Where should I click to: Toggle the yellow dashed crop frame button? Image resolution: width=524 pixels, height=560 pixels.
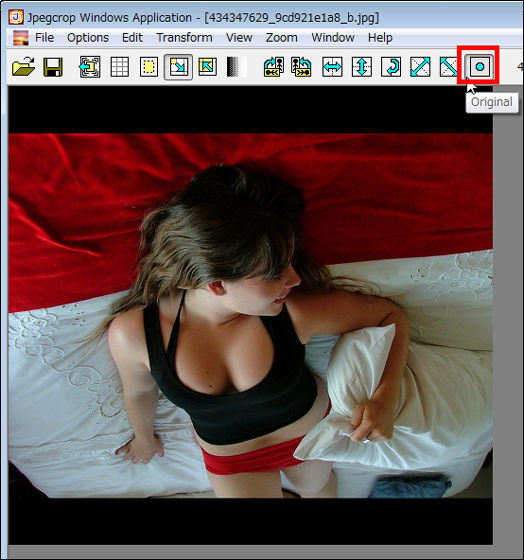point(149,67)
